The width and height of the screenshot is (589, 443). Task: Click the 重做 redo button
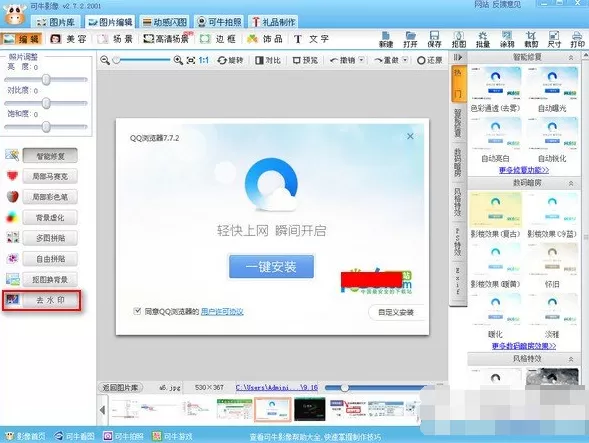387,60
